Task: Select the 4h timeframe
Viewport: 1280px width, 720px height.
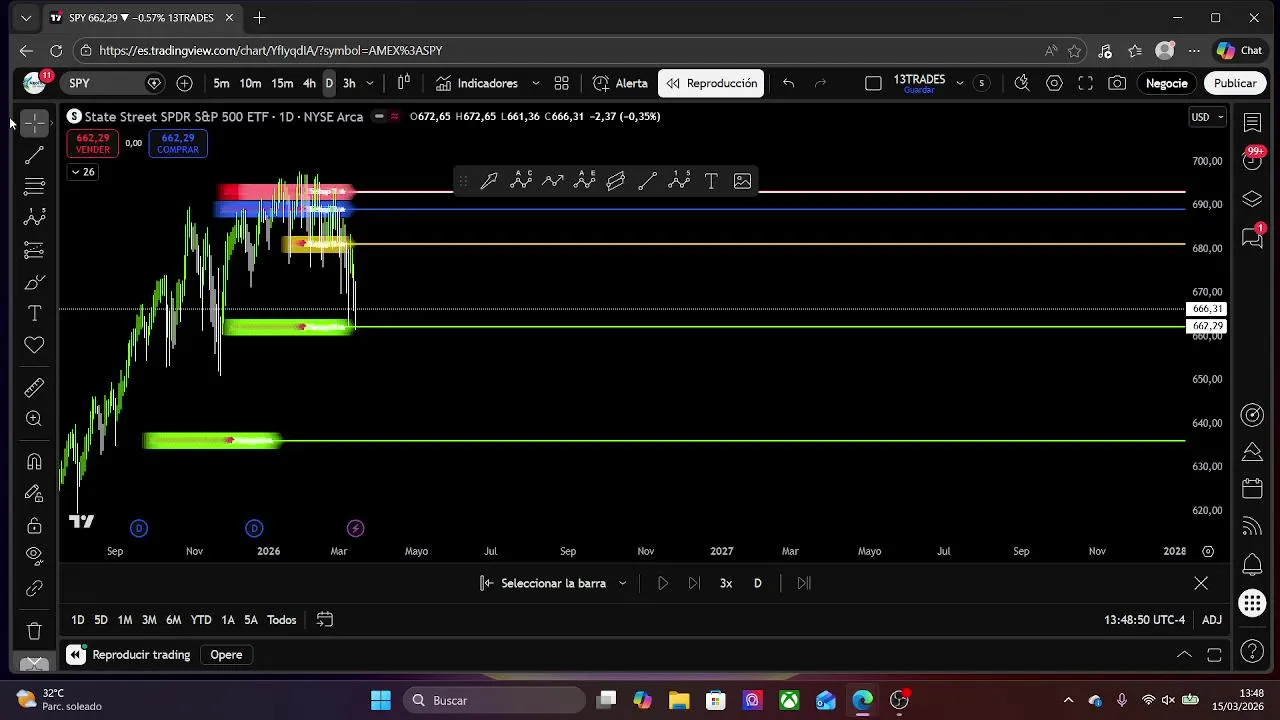Action: (x=309, y=83)
